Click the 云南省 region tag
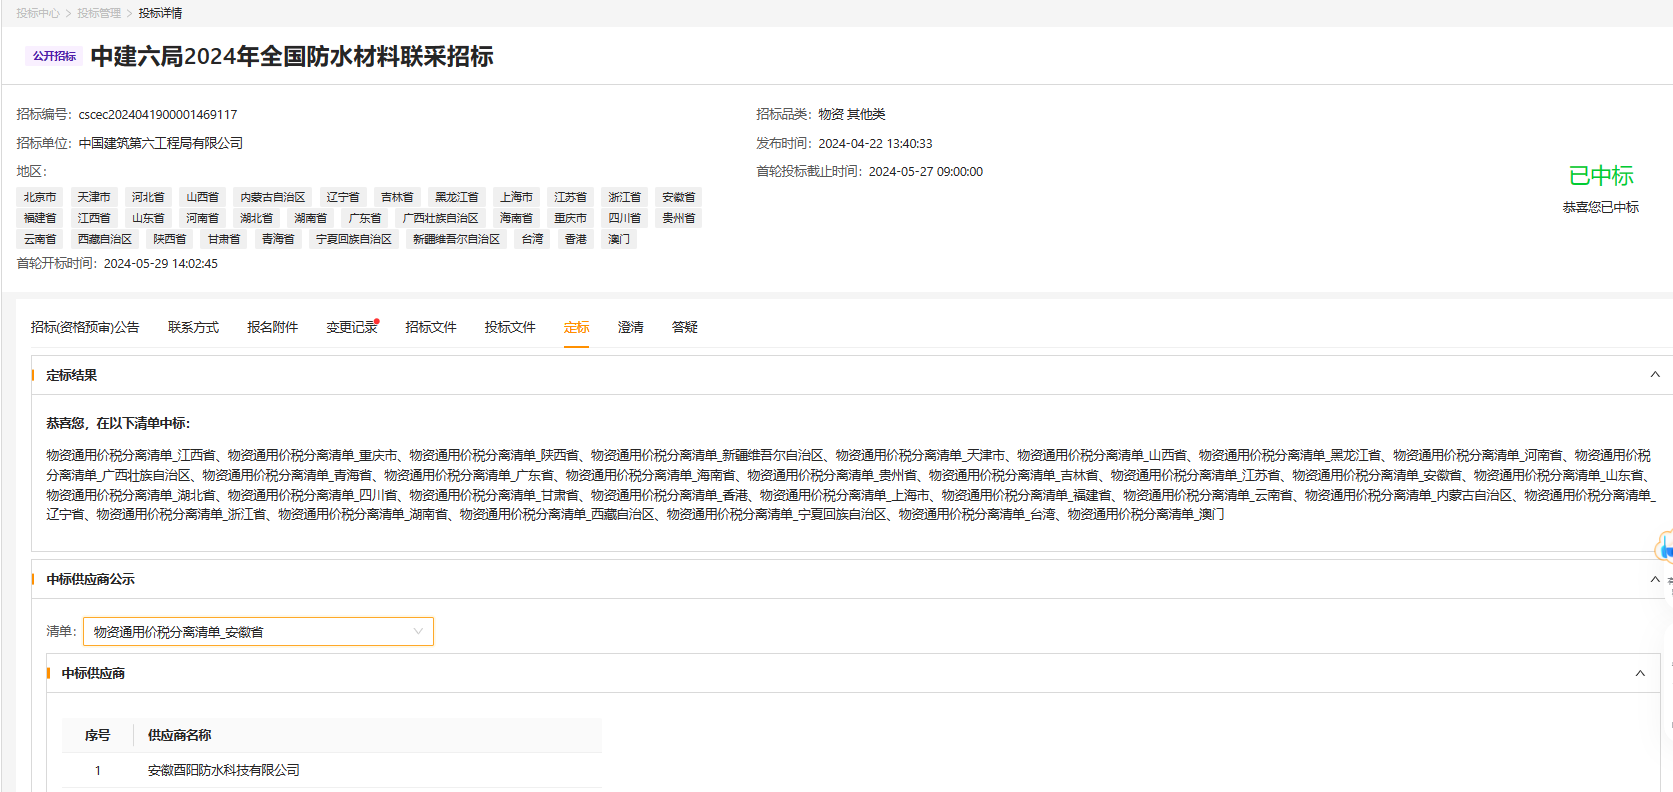 (x=40, y=239)
